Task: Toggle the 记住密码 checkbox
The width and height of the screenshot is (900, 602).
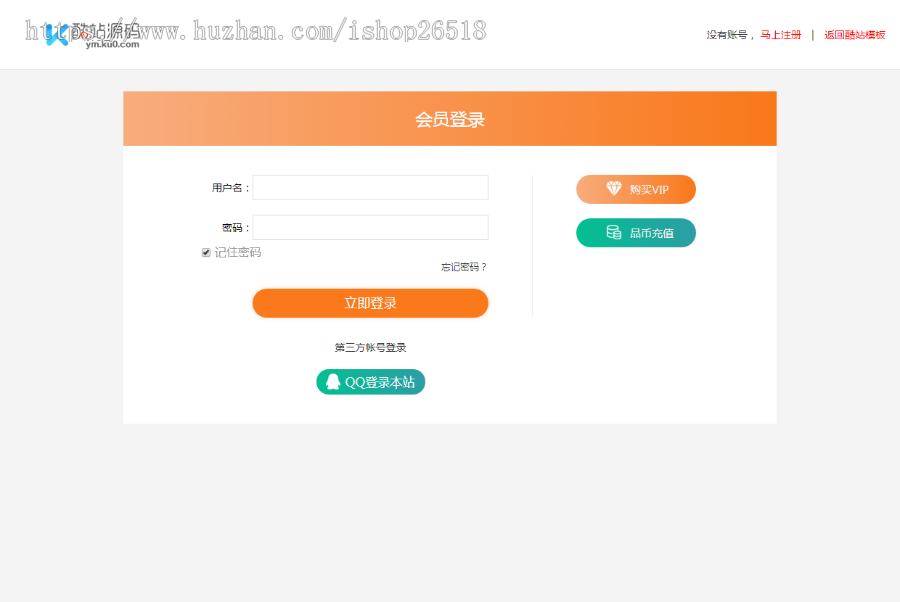Action: (x=206, y=253)
